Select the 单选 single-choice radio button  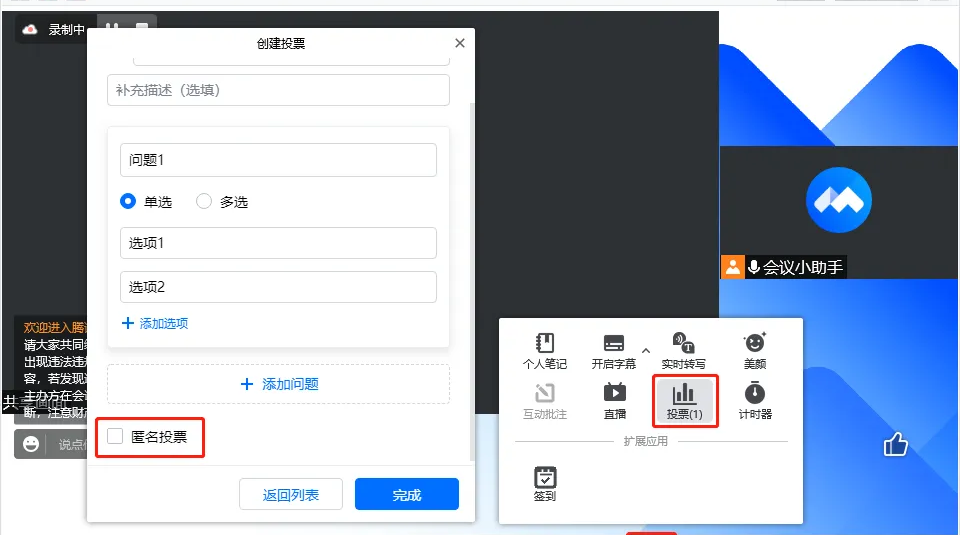pos(128,201)
